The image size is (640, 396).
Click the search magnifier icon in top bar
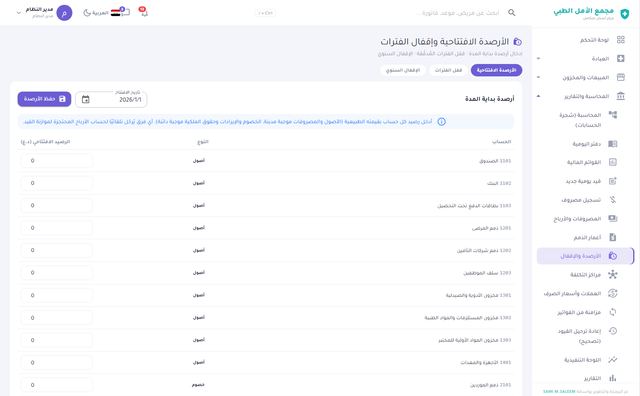[x=511, y=13]
